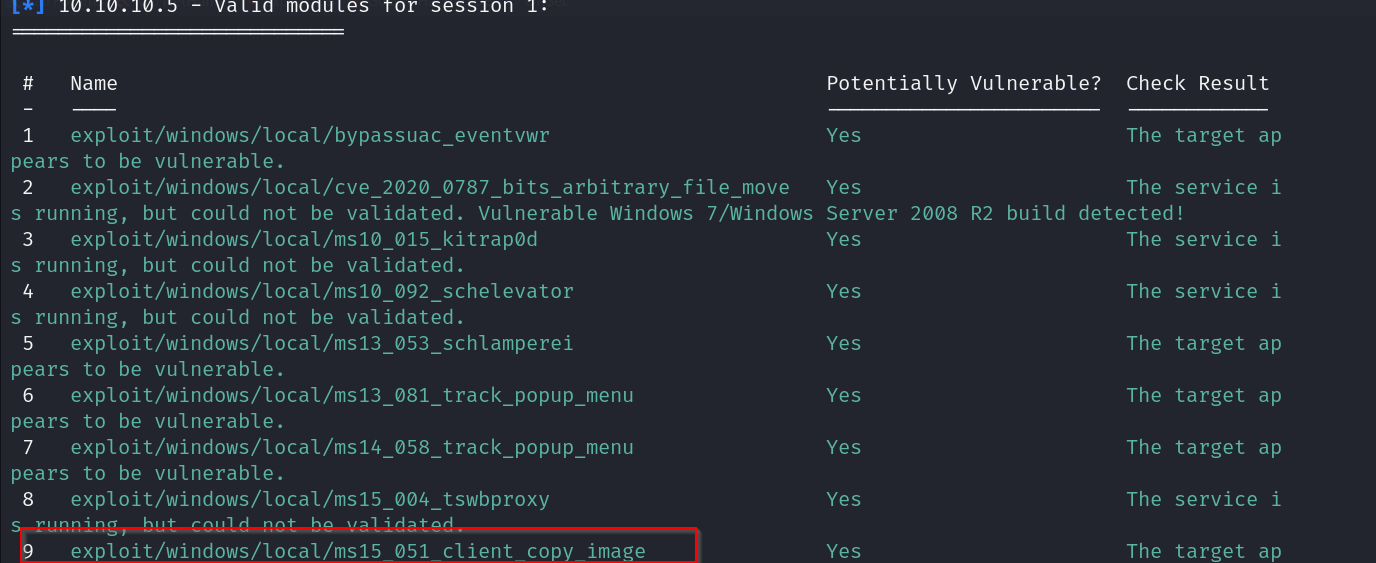
Task: Click "Yes" in the ms15_051_client_copy_image row
Action: click(x=843, y=551)
